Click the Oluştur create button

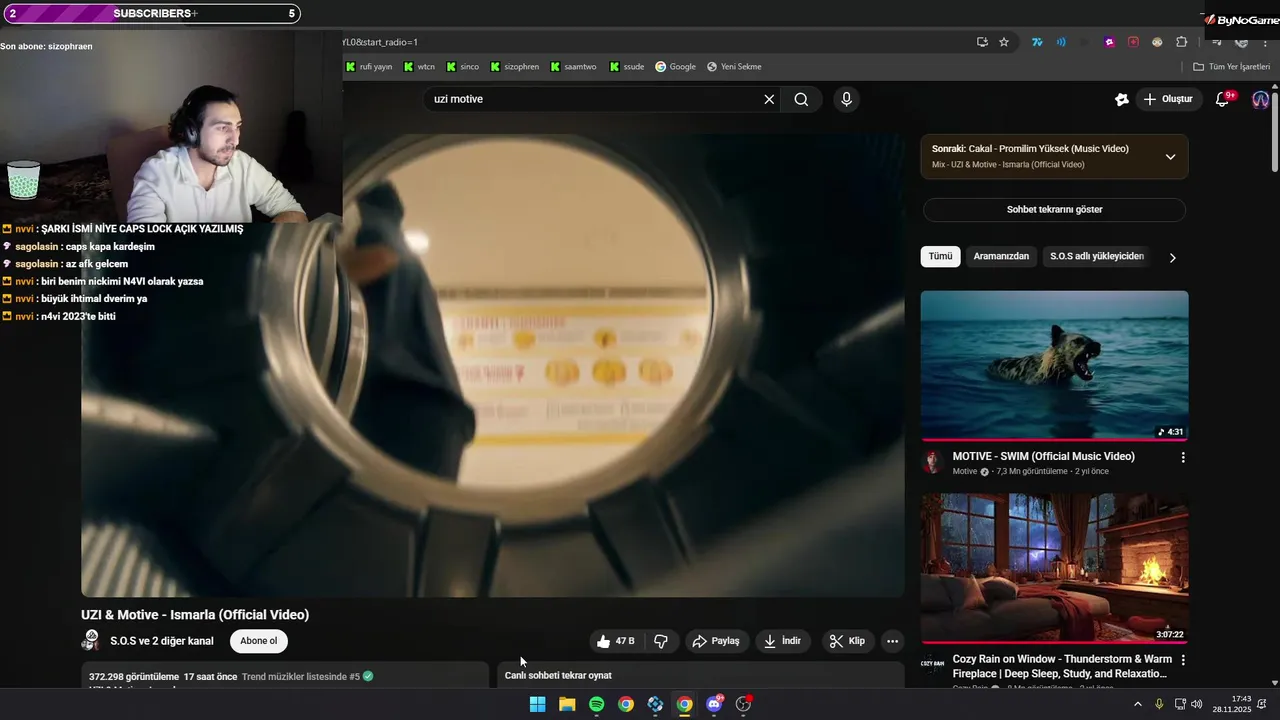(1169, 99)
